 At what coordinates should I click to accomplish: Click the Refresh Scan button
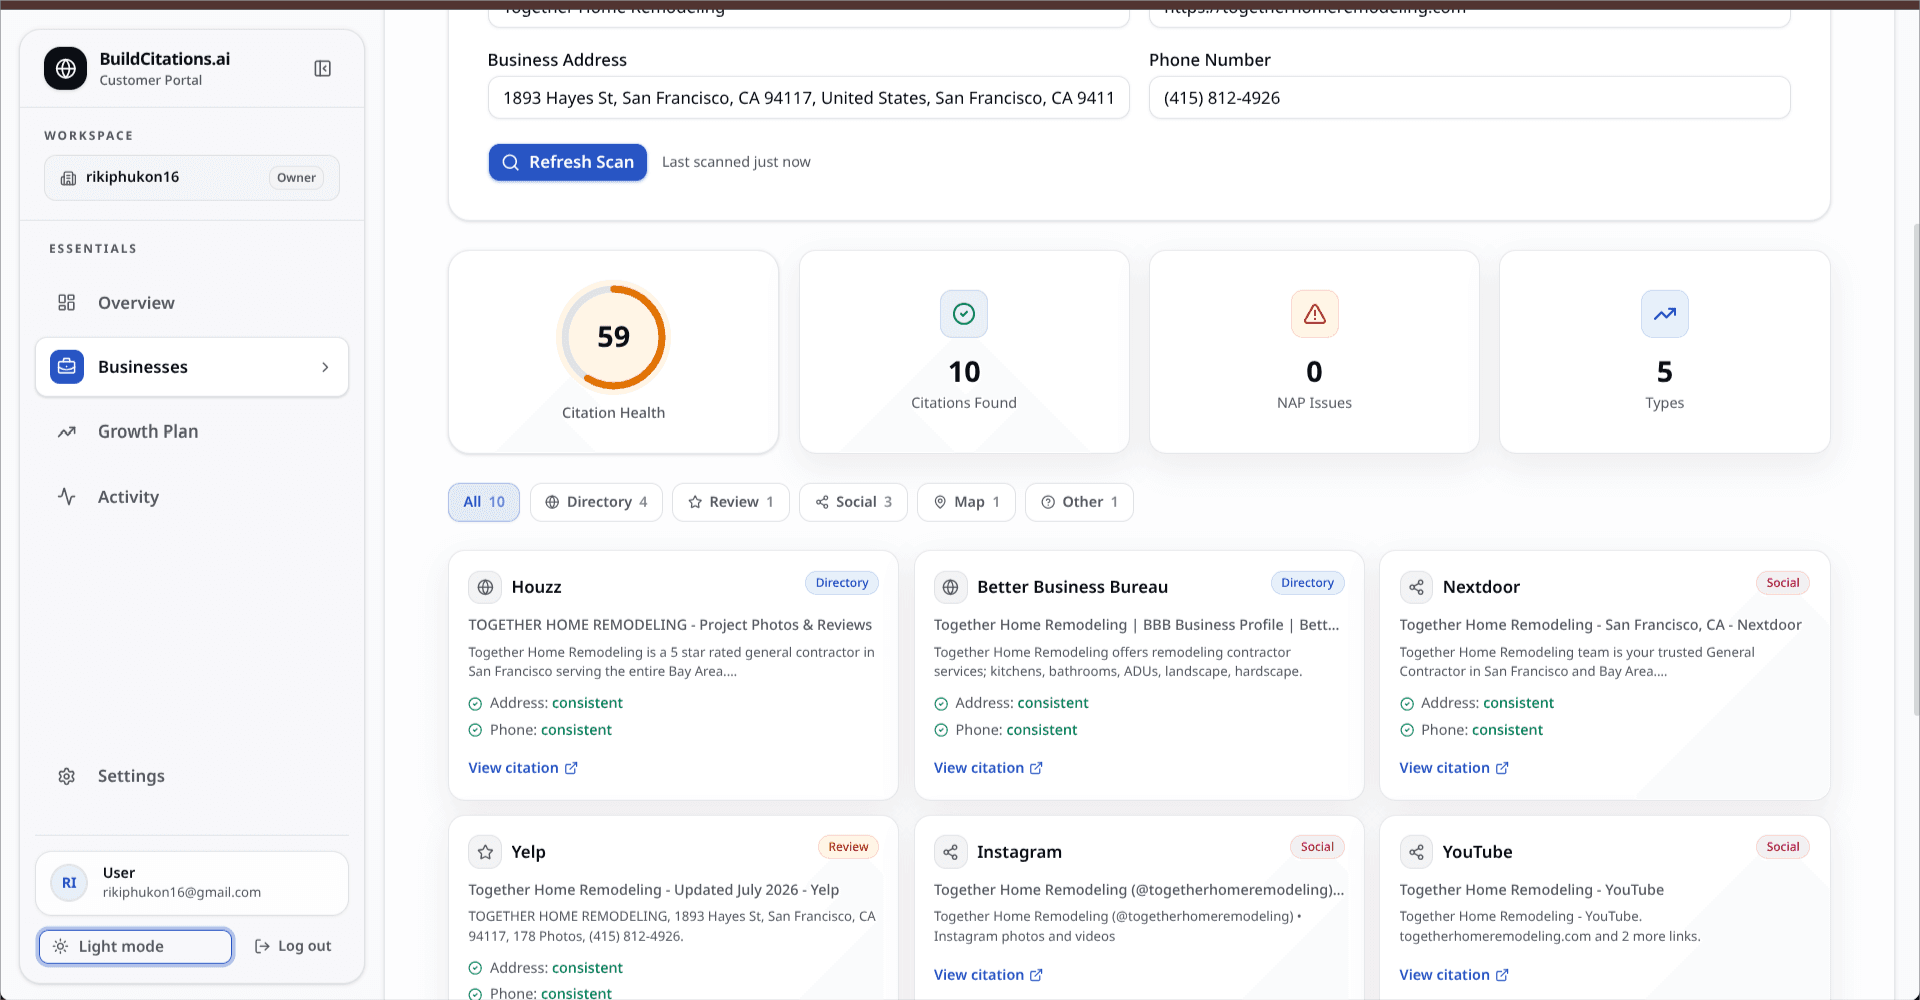[568, 162]
